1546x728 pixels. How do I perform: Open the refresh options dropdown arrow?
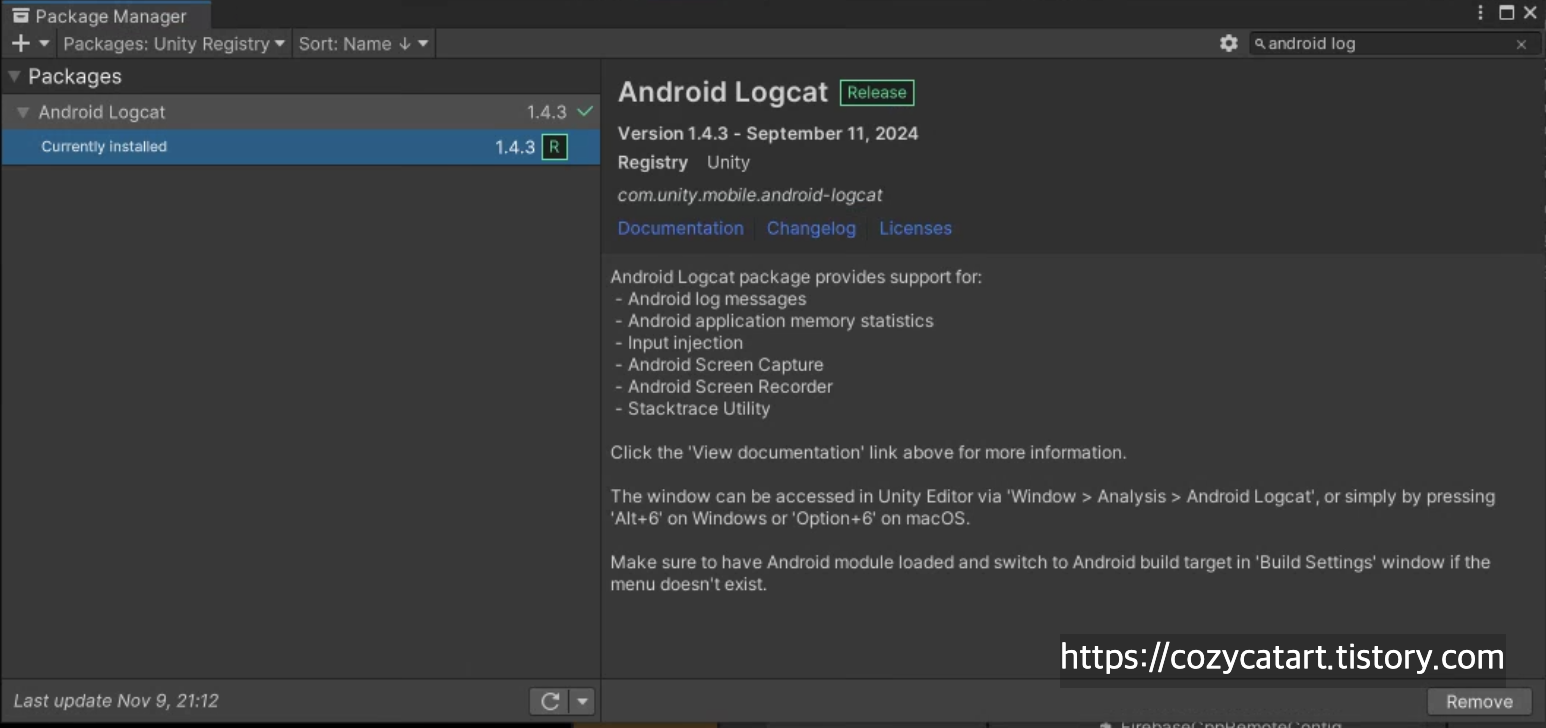[x=582, y=701]
